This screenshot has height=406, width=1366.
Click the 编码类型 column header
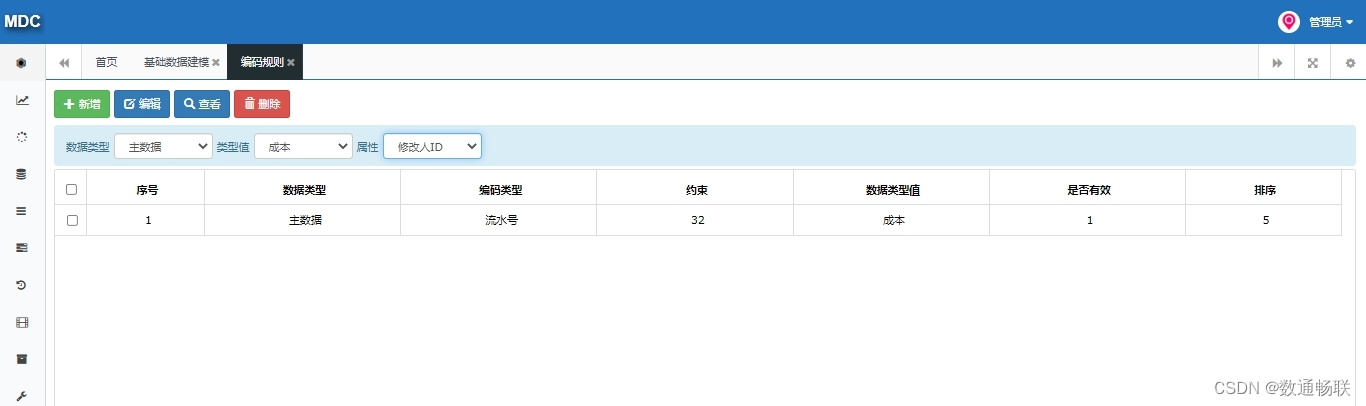tap(500, 189)
